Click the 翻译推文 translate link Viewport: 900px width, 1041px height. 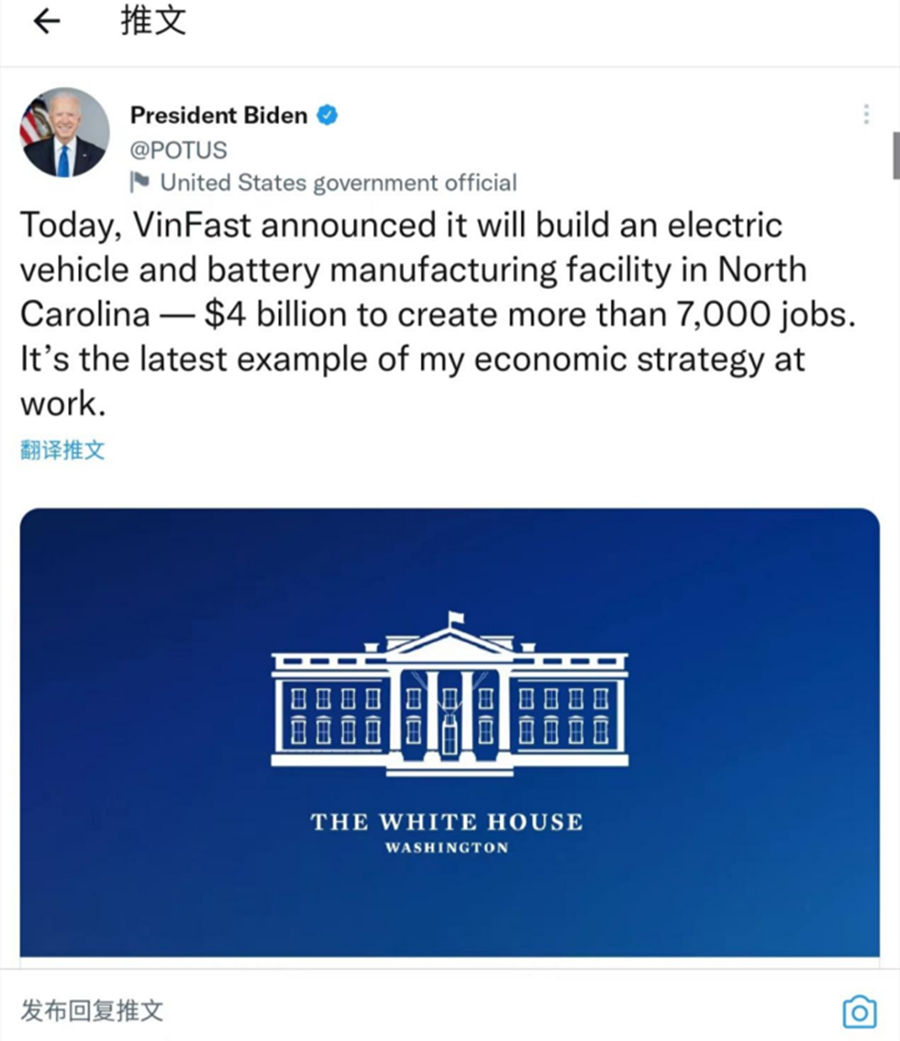point(62,449)
